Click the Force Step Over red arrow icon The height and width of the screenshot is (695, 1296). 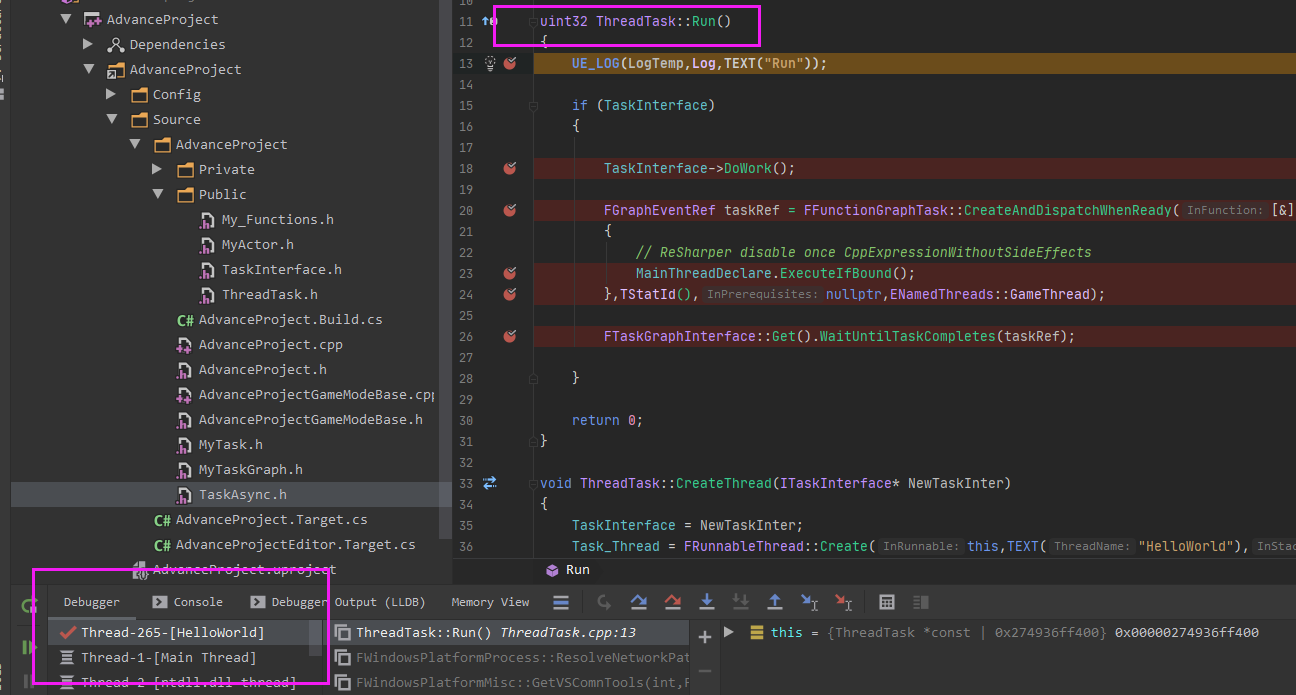pyautogui.click(x=672, y=602)
